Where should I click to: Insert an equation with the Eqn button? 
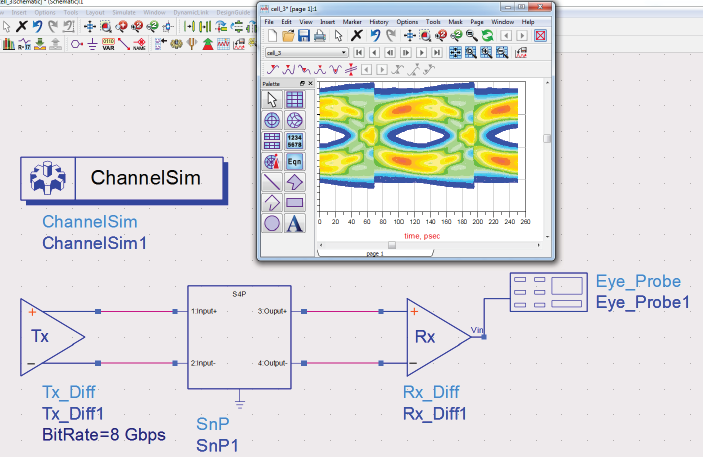pos(295,162)
